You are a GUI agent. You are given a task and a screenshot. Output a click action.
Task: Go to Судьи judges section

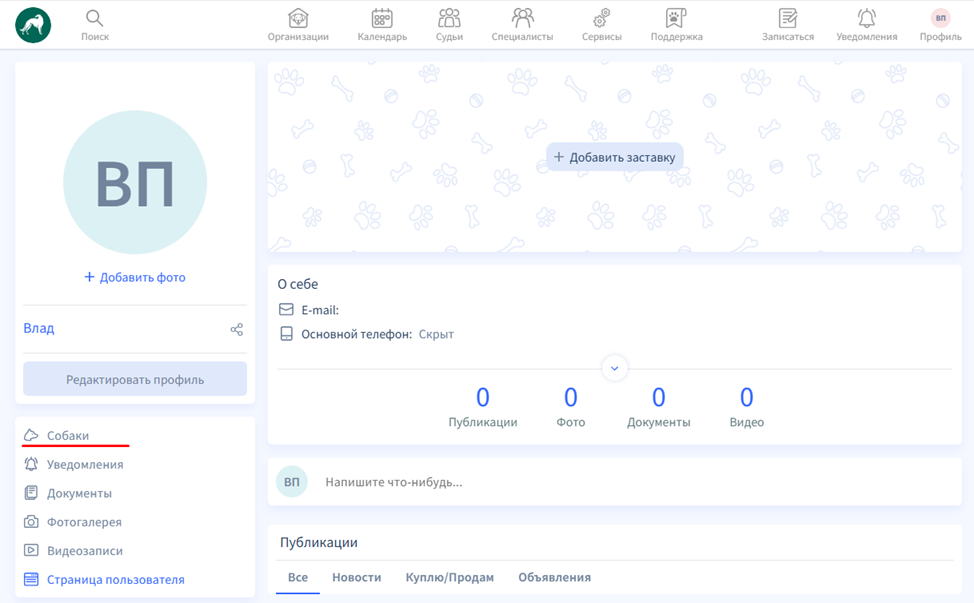(x=449, y=19)
